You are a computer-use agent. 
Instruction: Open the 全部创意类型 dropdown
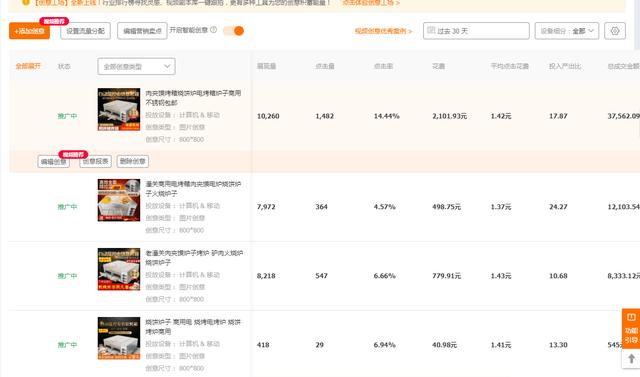point(136,66)
